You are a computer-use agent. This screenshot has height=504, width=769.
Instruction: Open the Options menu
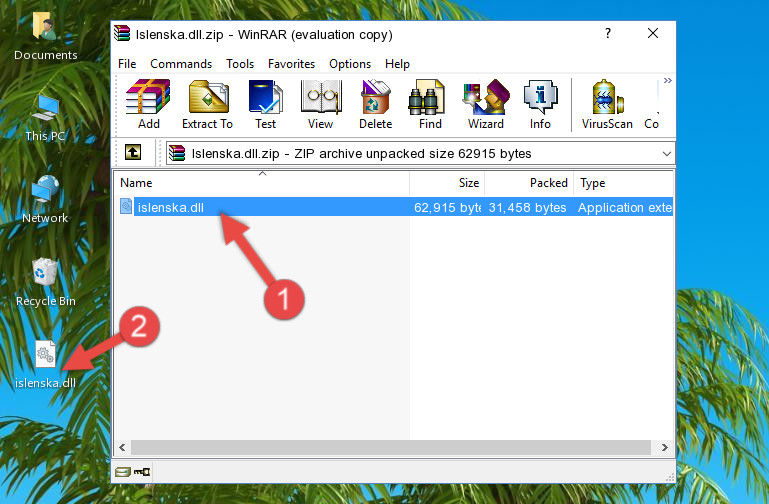350,64
